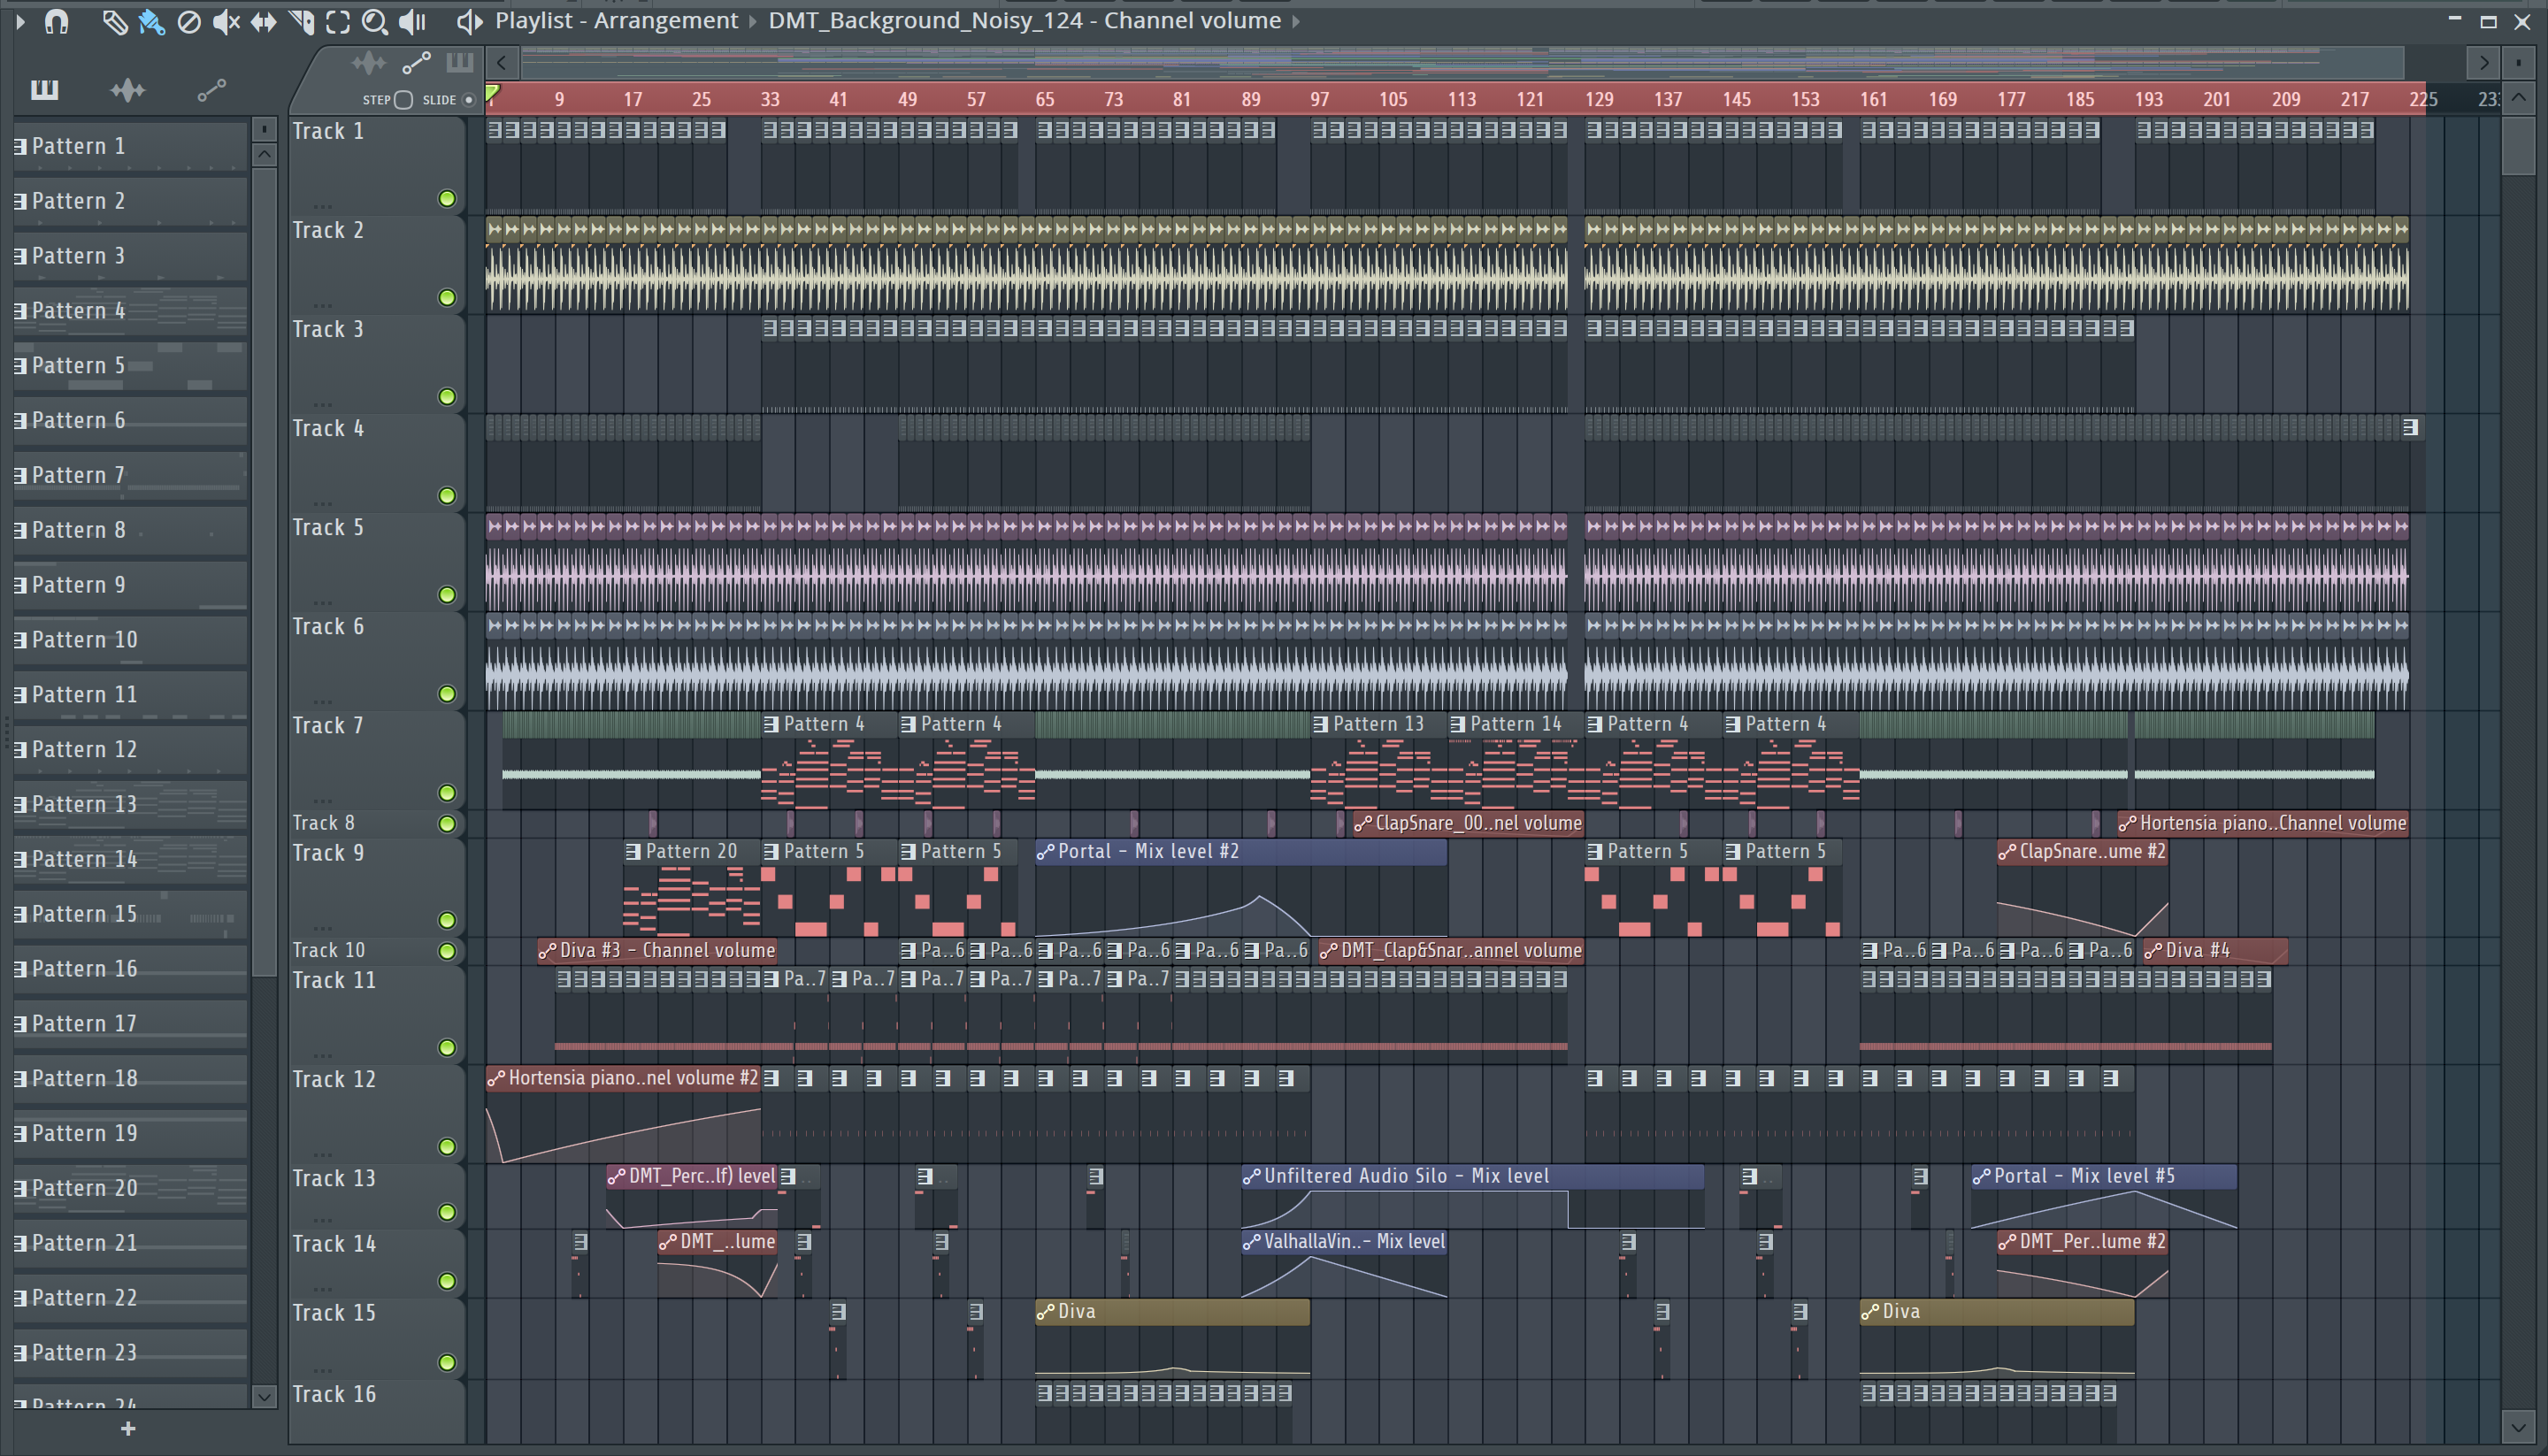Select the Diva #3 - Channel volume clip
The width and height of the screenshot is (2548, 1456).
[x=657, y=951]
